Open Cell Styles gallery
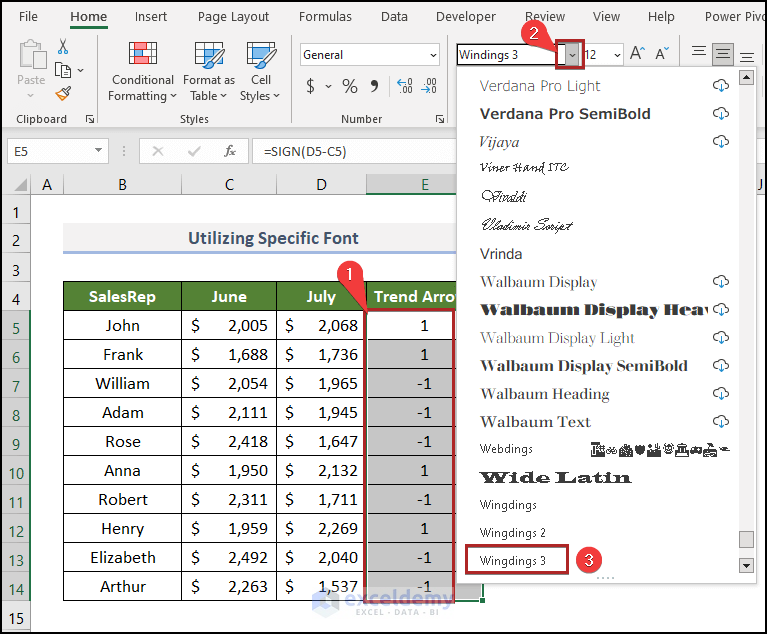 pos(260,71)
